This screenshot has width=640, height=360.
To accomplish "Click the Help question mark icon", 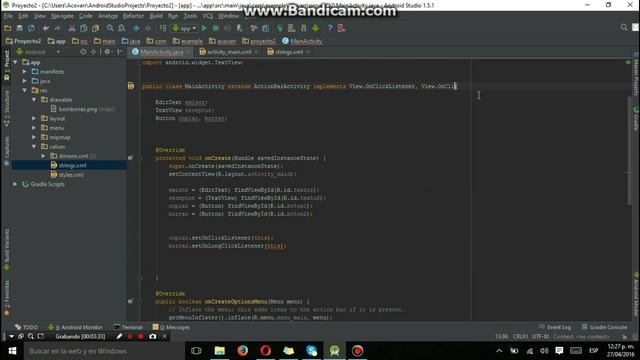I will (x=330, y=28).
